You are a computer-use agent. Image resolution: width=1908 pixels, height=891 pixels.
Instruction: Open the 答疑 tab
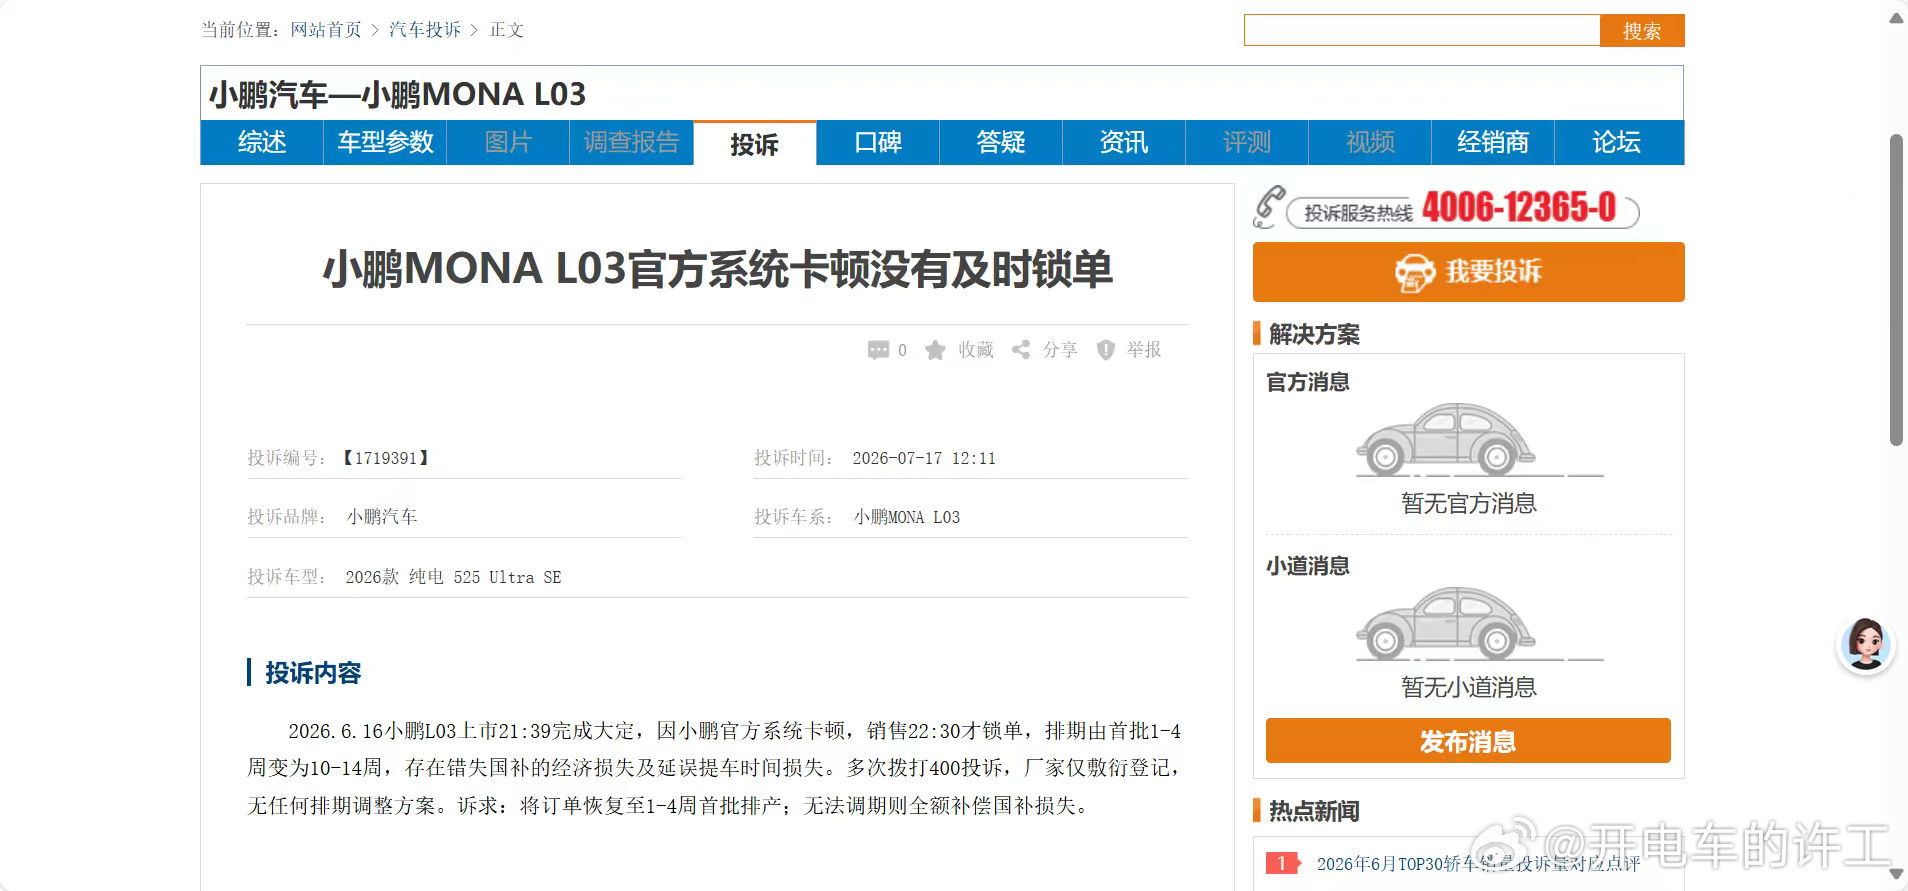(x=1001, y=143)
